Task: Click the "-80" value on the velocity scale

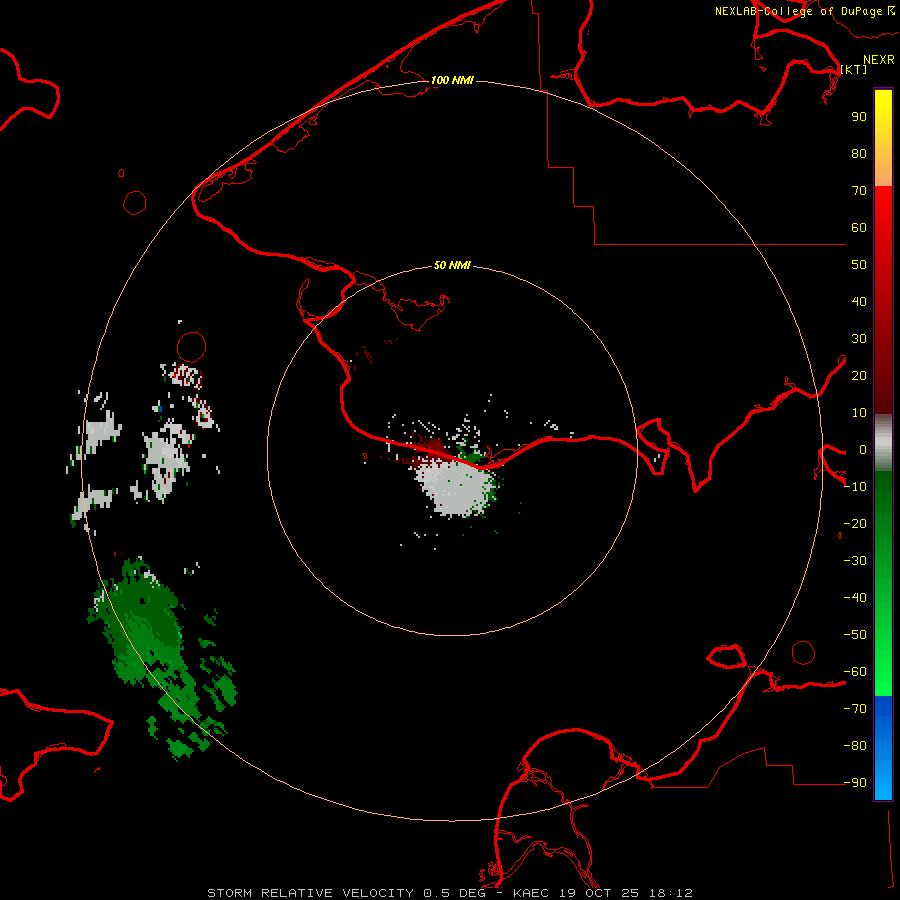Action: [855, 746]
